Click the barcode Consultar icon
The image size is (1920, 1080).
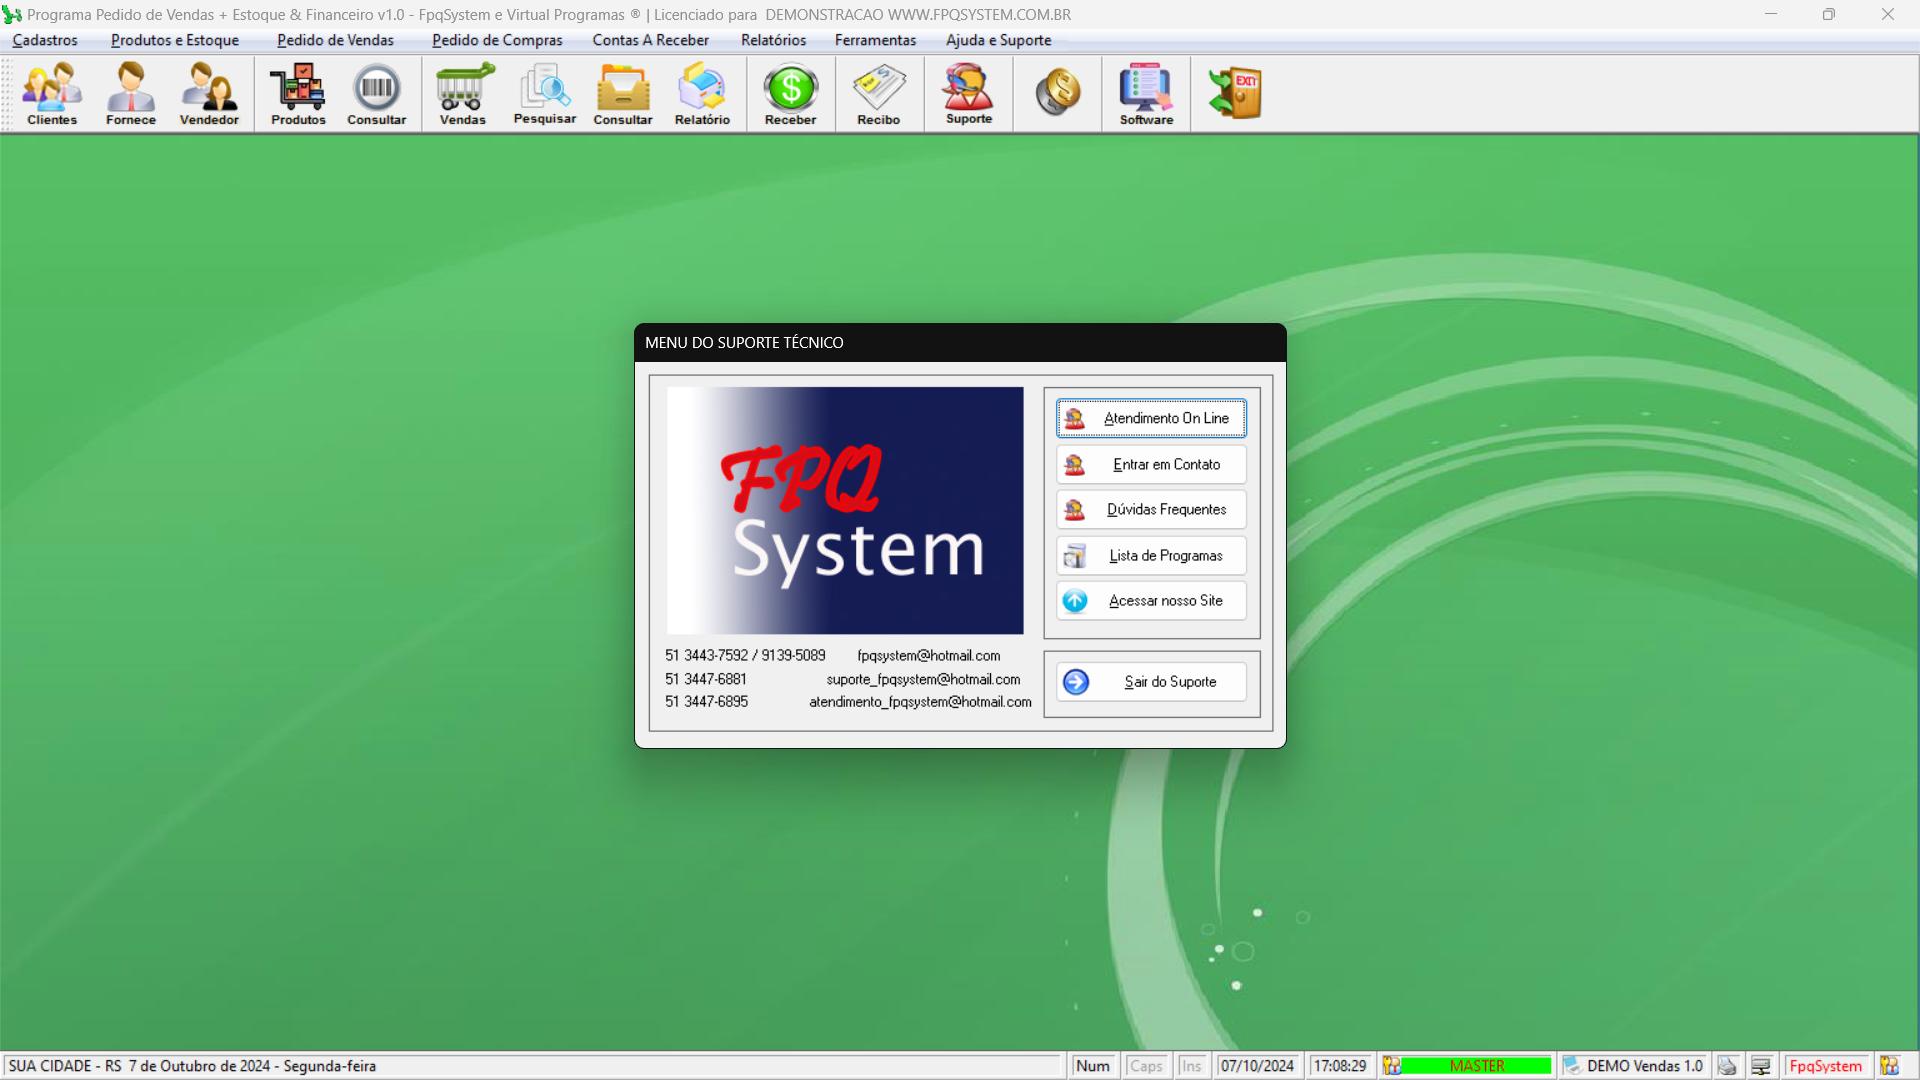click(376, 94)
